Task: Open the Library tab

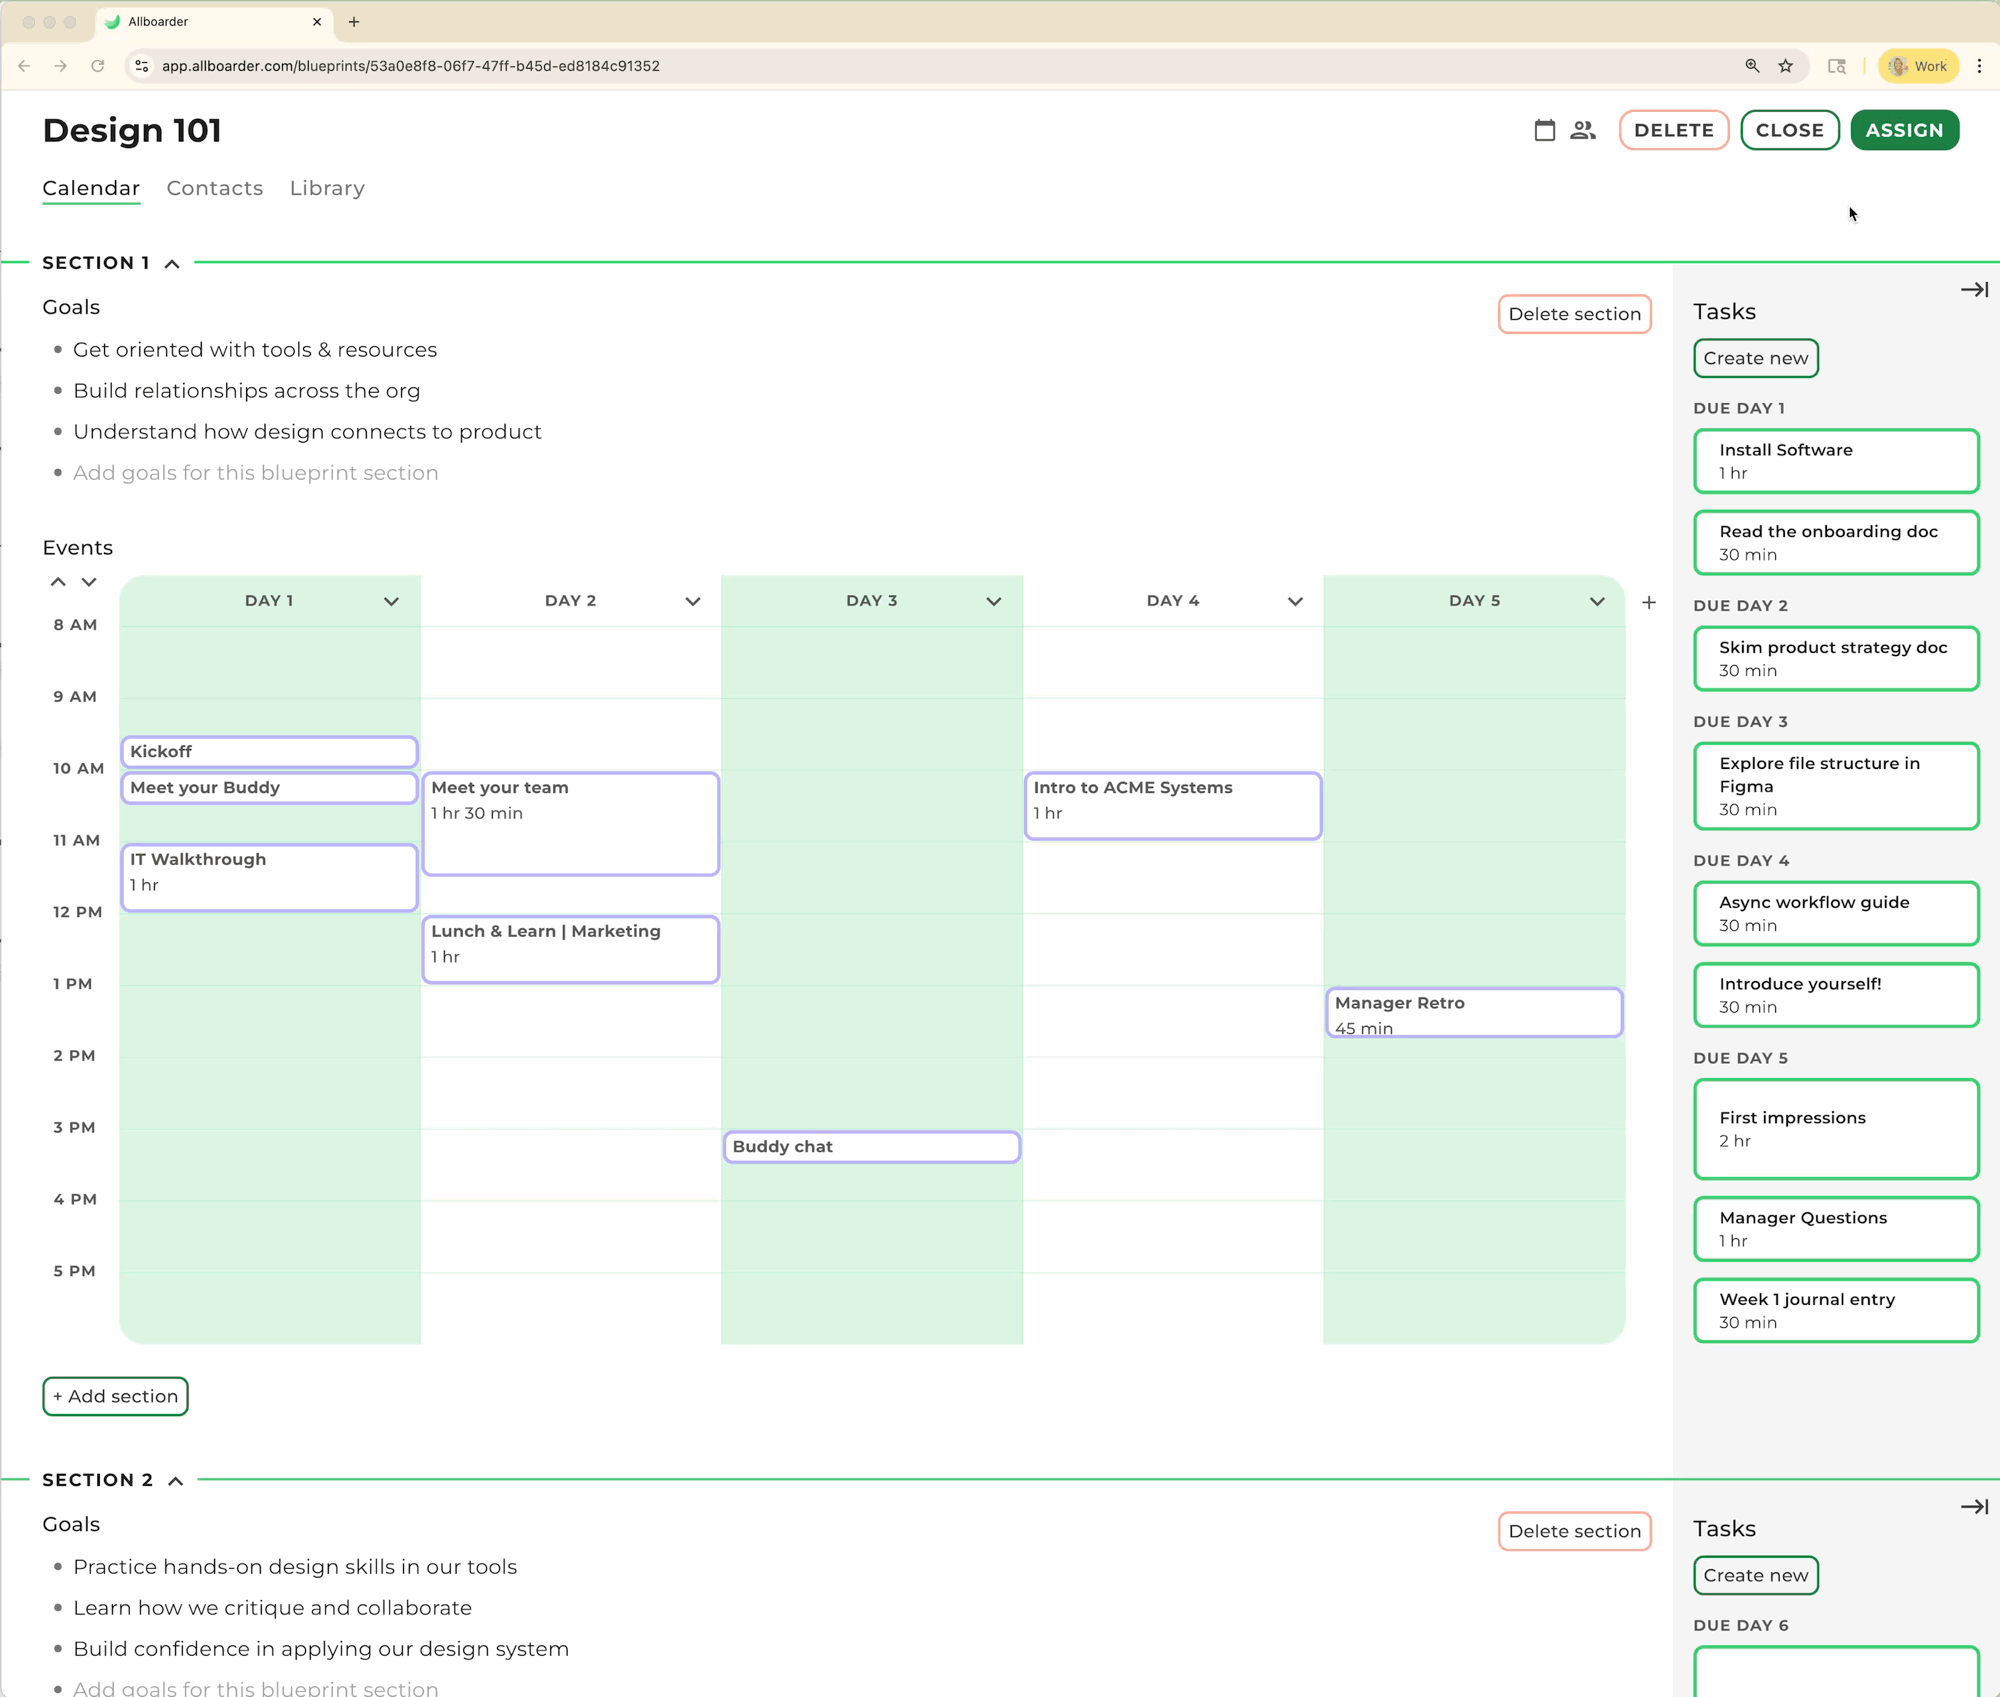Action: pyautogui.click(x=327, y=188)
